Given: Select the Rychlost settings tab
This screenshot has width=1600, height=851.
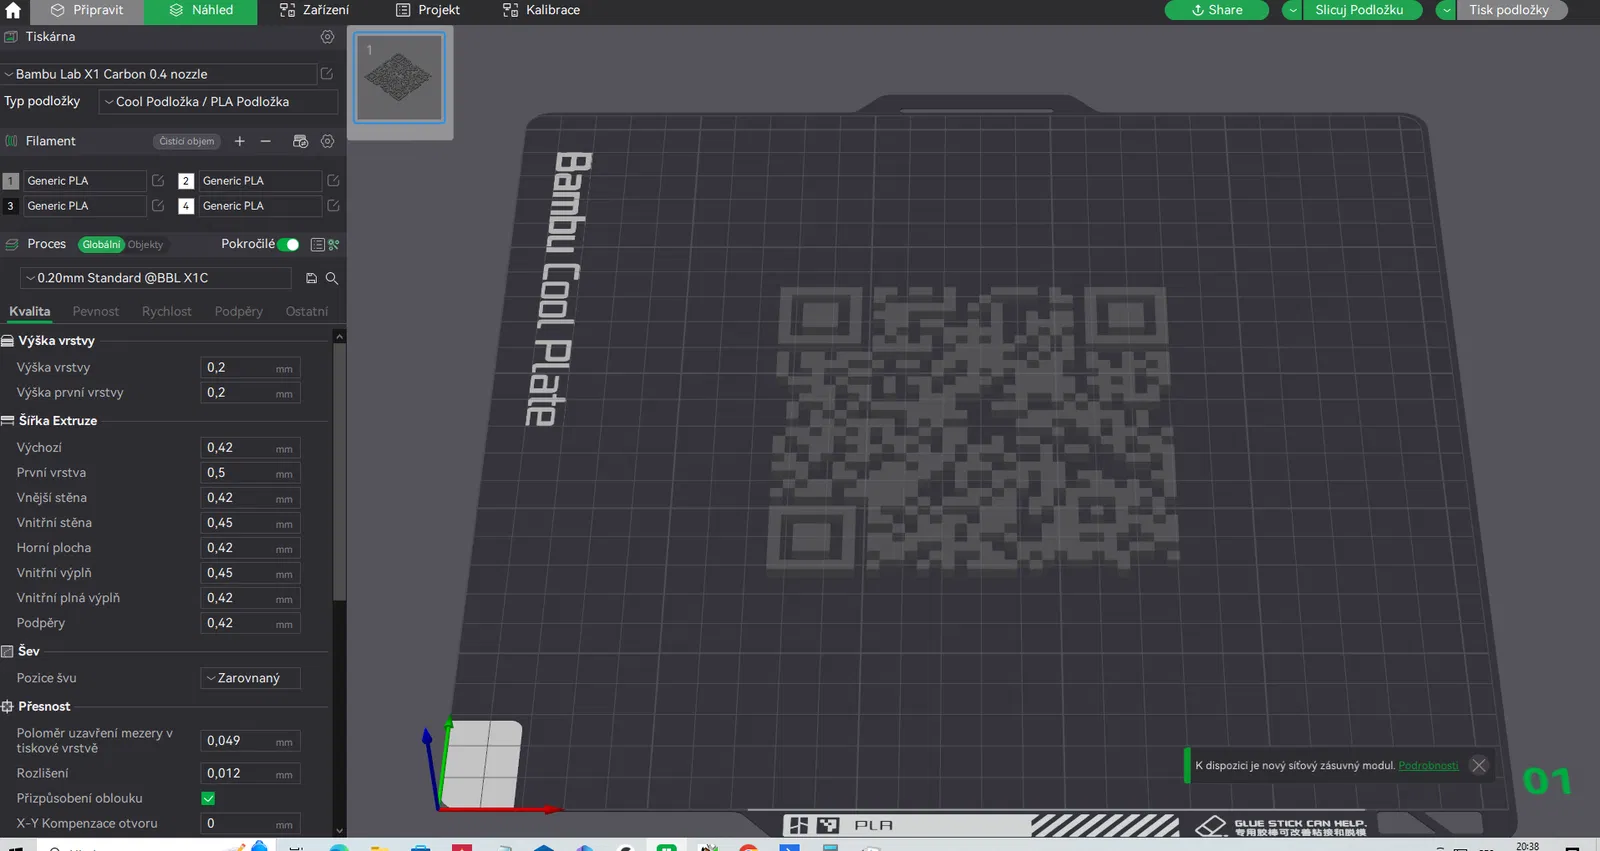Looking at the screenshot, I should [167, 312].
